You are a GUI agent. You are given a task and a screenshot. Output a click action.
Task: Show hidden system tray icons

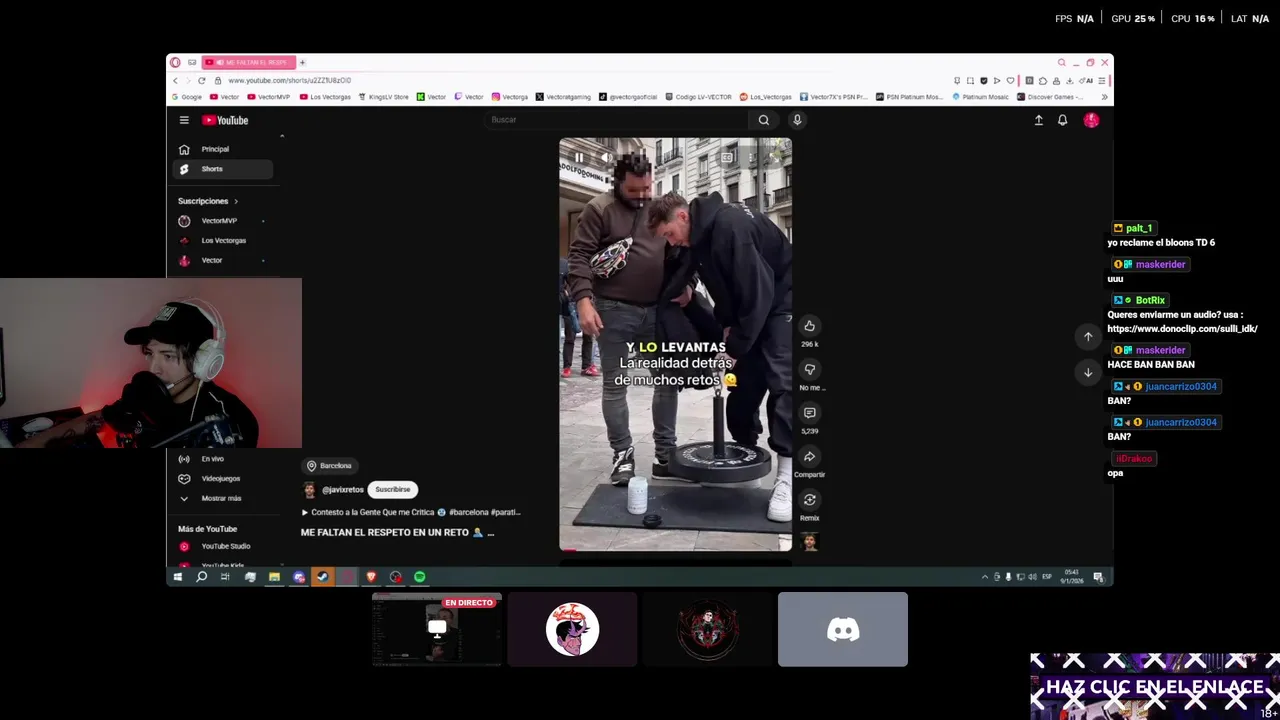[984, 577]
